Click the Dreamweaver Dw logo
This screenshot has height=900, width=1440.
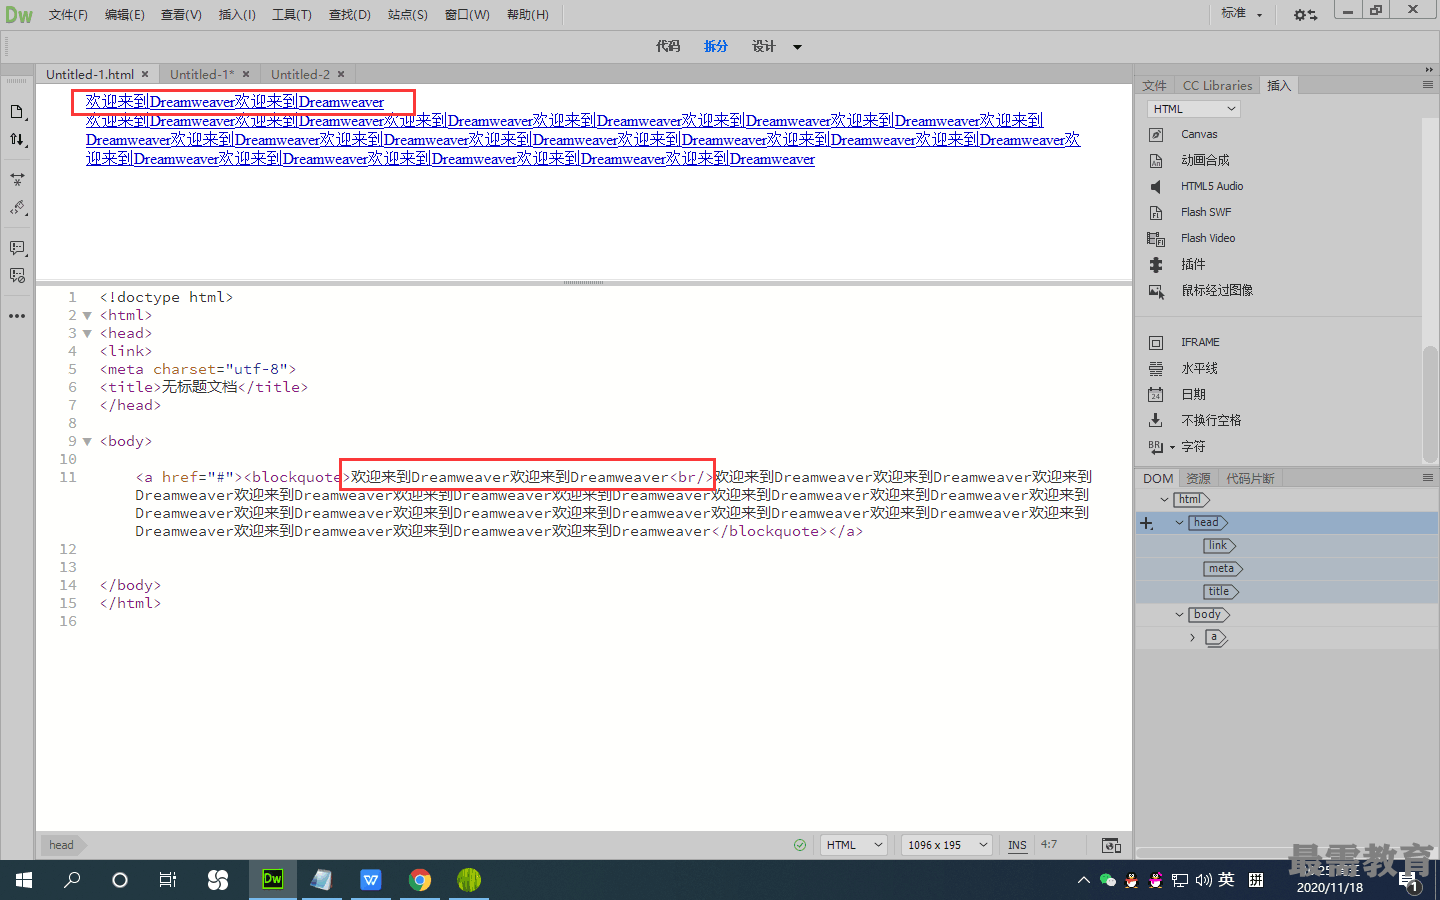[x=19, y=15]
